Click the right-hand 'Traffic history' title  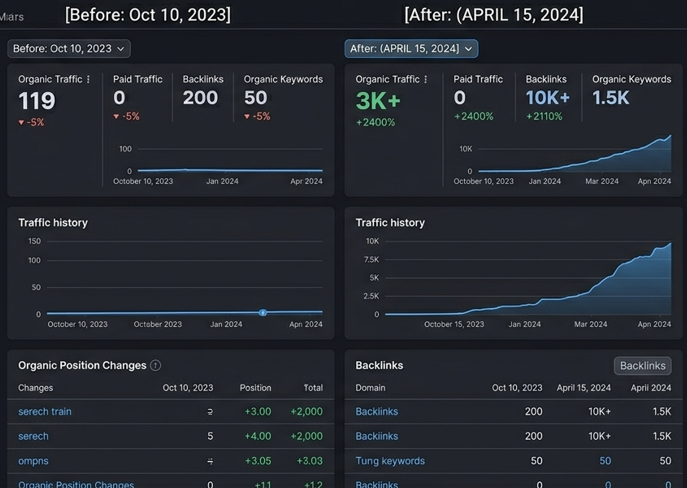[x=390, y=223]
